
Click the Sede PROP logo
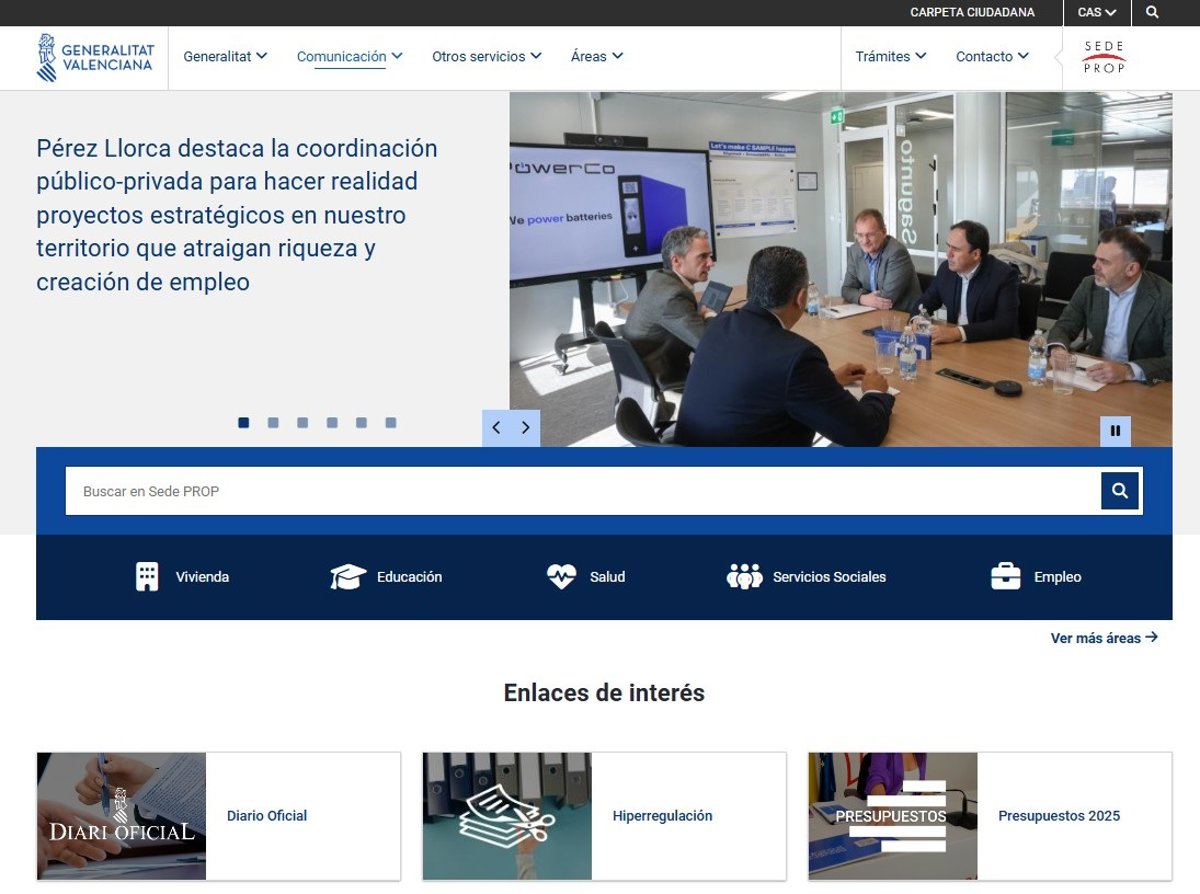[x=1104, y=57]
